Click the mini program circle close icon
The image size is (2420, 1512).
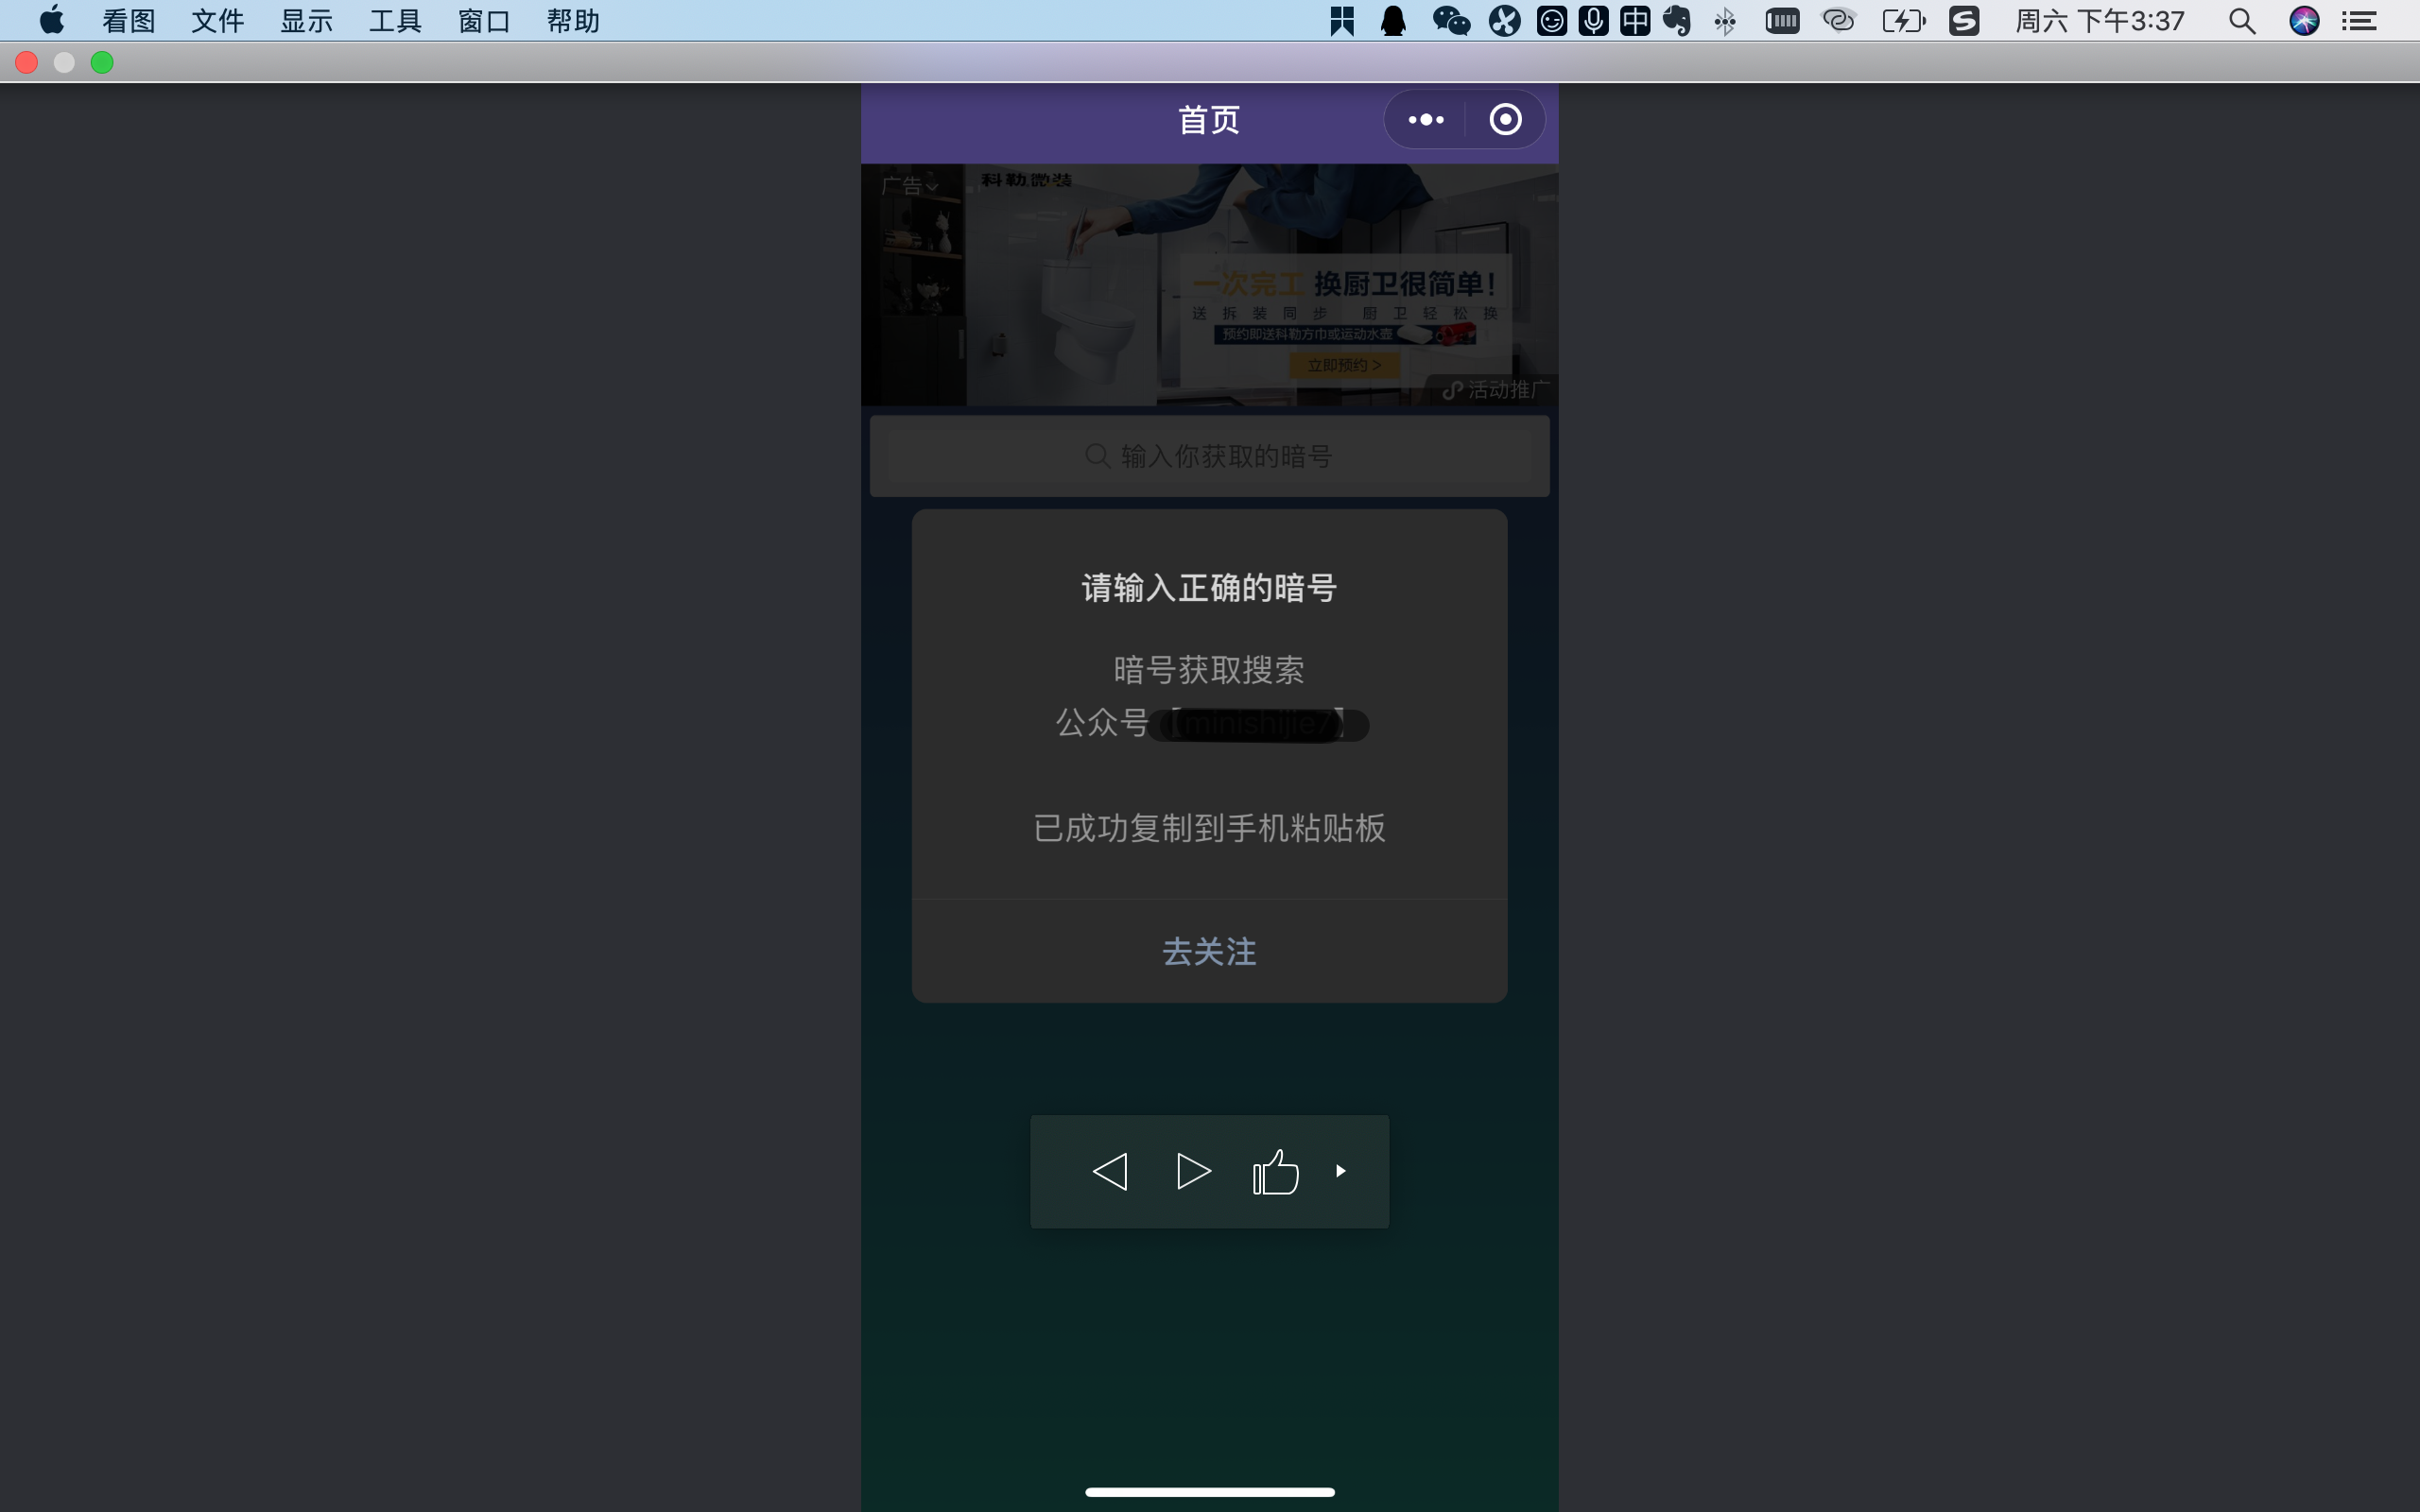[1505, 120]
